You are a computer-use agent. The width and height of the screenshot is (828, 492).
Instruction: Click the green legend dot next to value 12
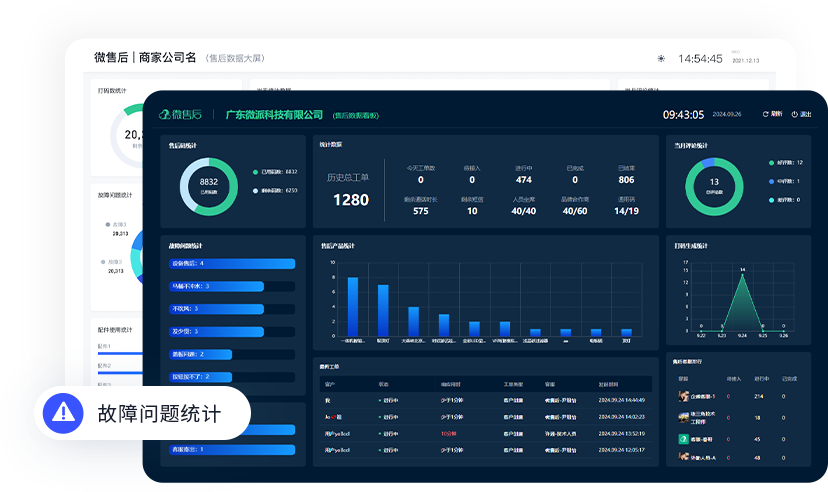[x=771, y=163]
